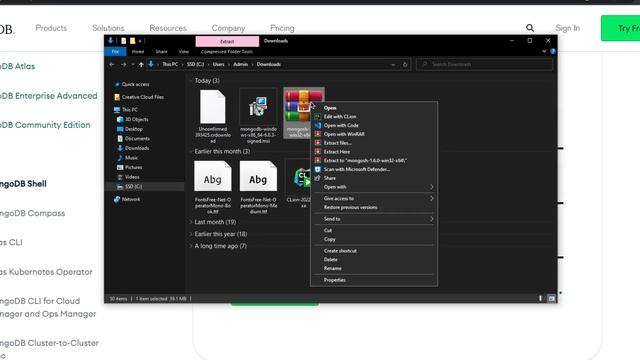Open Products menu on MongoDB website
Image resolution: width=640 pixels, height=360 pixels.
(51, 28)
